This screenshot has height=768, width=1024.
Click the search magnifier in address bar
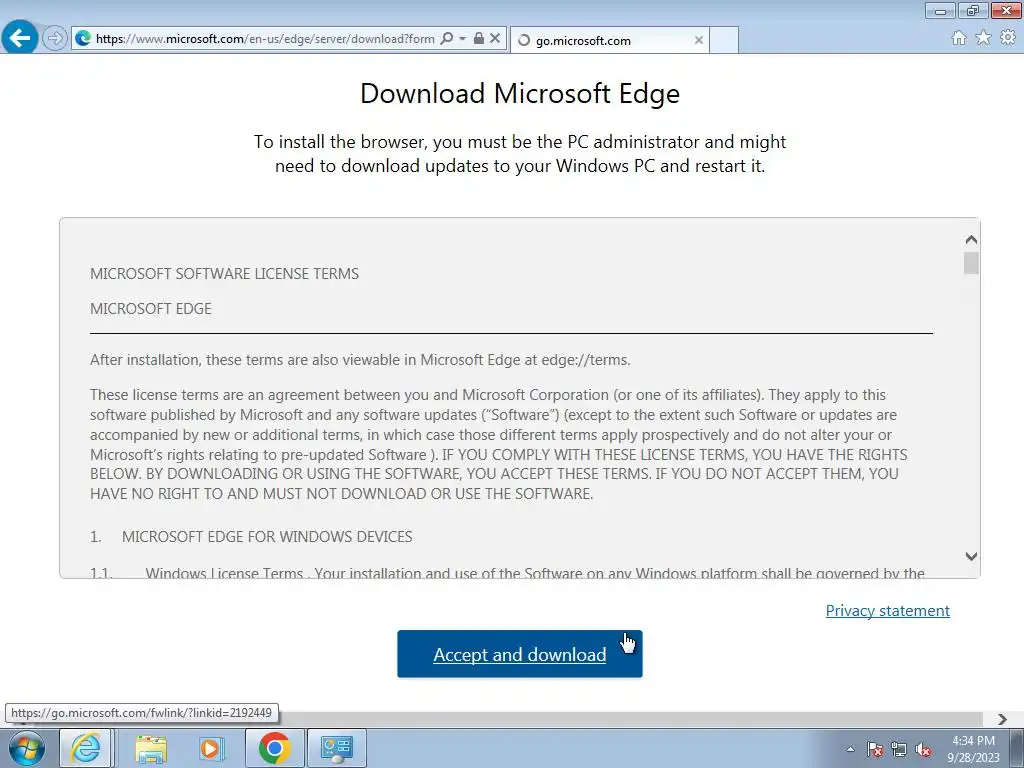tap(447, 39)
